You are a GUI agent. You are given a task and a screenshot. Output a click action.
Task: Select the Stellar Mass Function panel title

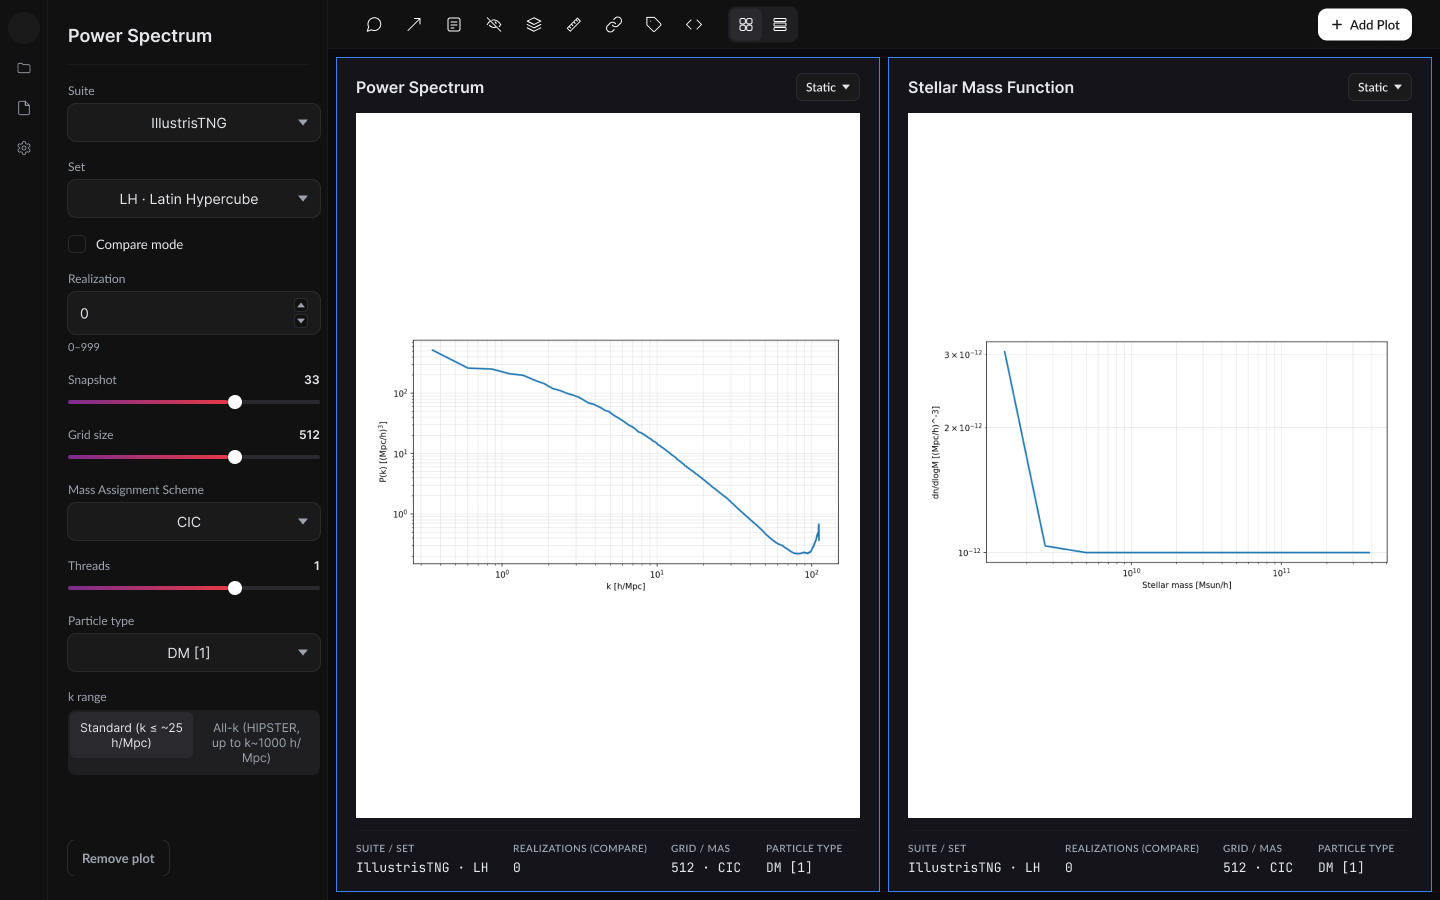(991, 87)
